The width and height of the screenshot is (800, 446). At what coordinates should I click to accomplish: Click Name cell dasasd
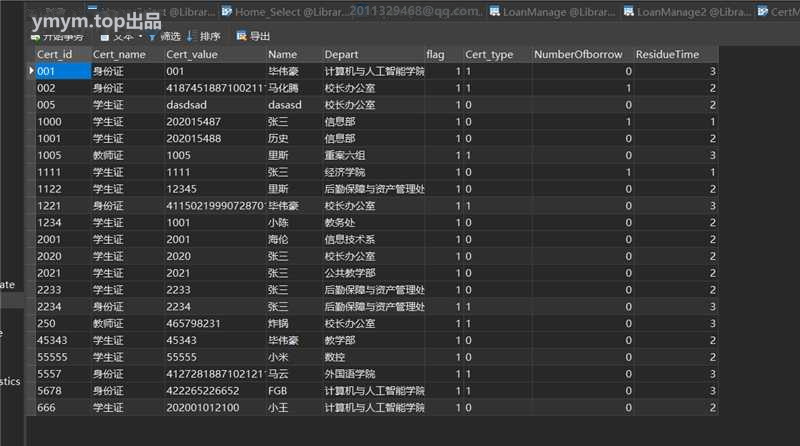pos(294,105)
